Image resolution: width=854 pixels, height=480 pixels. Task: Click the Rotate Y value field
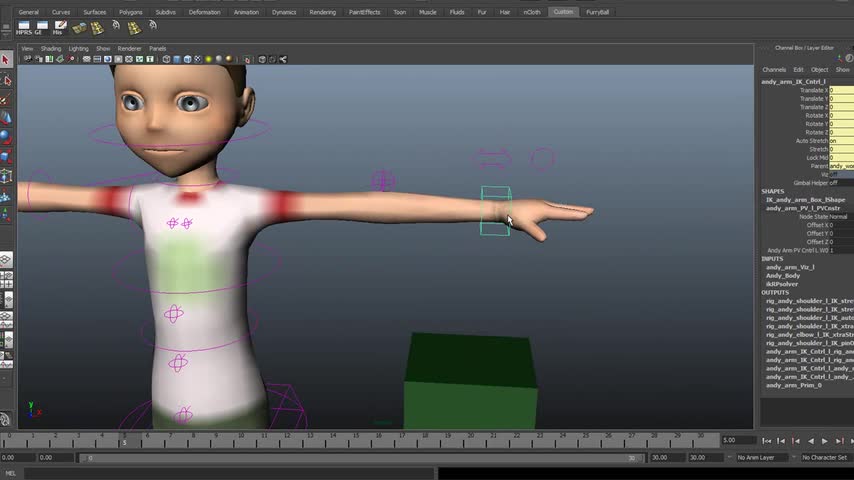[841, 124]
